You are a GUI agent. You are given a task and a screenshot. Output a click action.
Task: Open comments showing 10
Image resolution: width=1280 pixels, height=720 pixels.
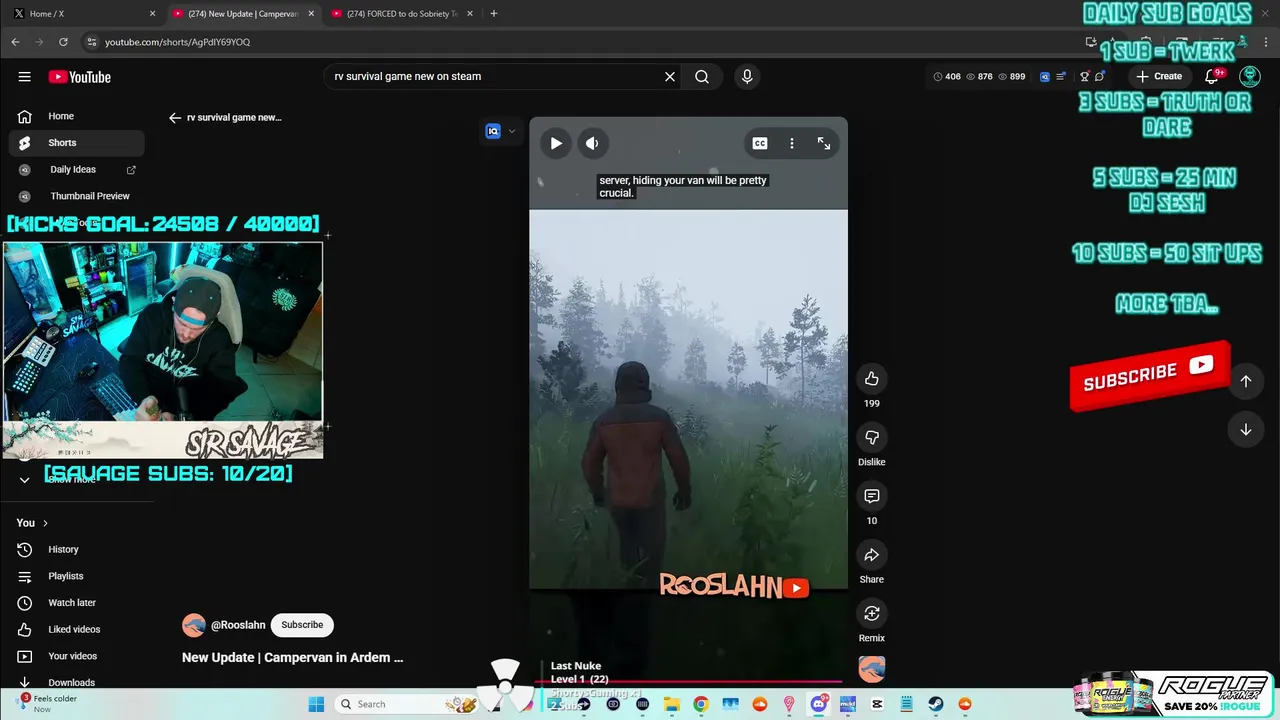click(x=871, y=496)
